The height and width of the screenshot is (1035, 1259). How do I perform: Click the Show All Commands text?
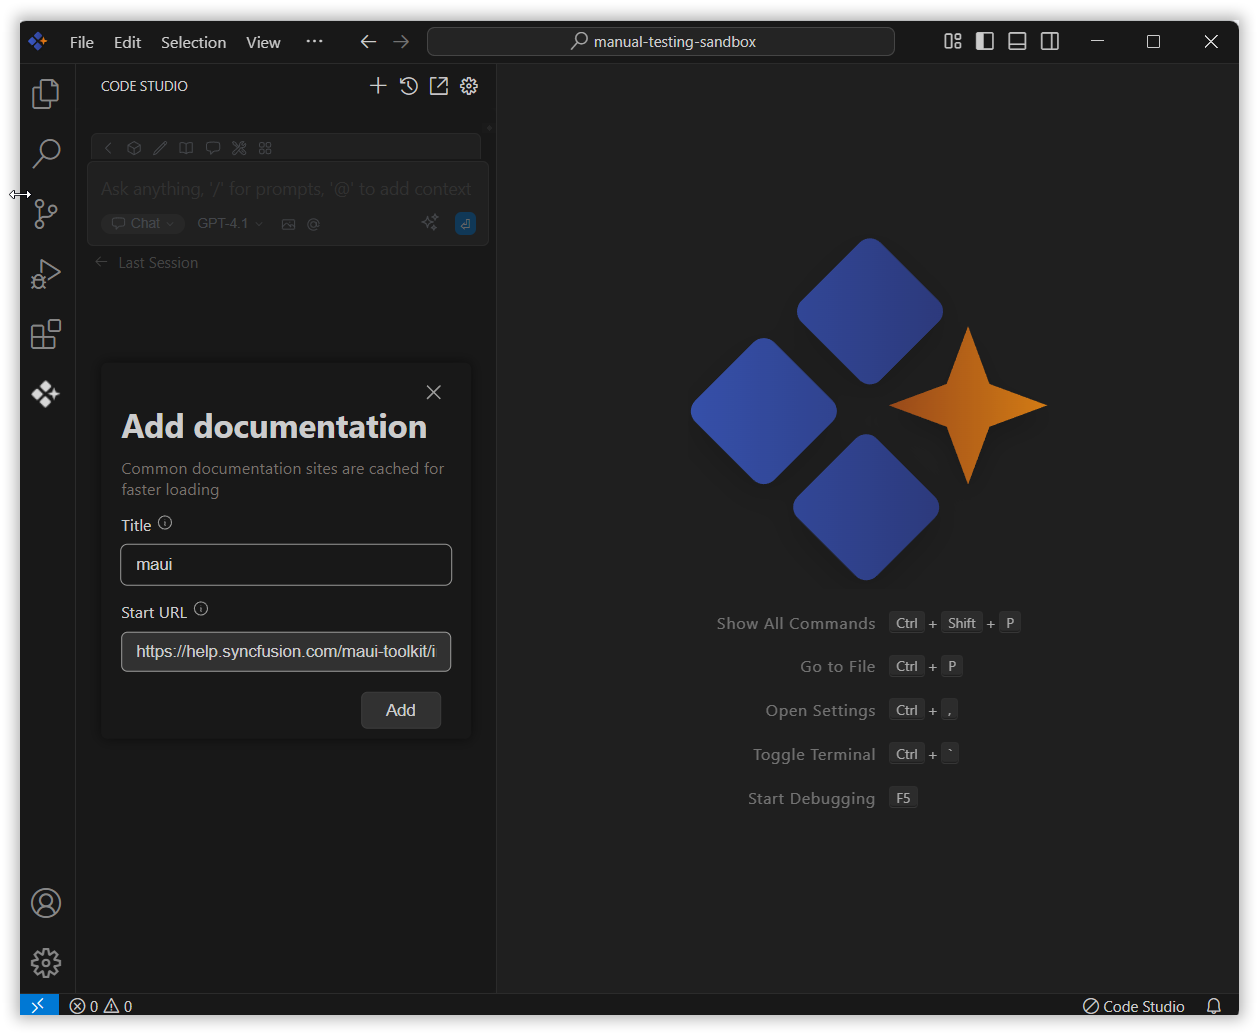point(796,623)
